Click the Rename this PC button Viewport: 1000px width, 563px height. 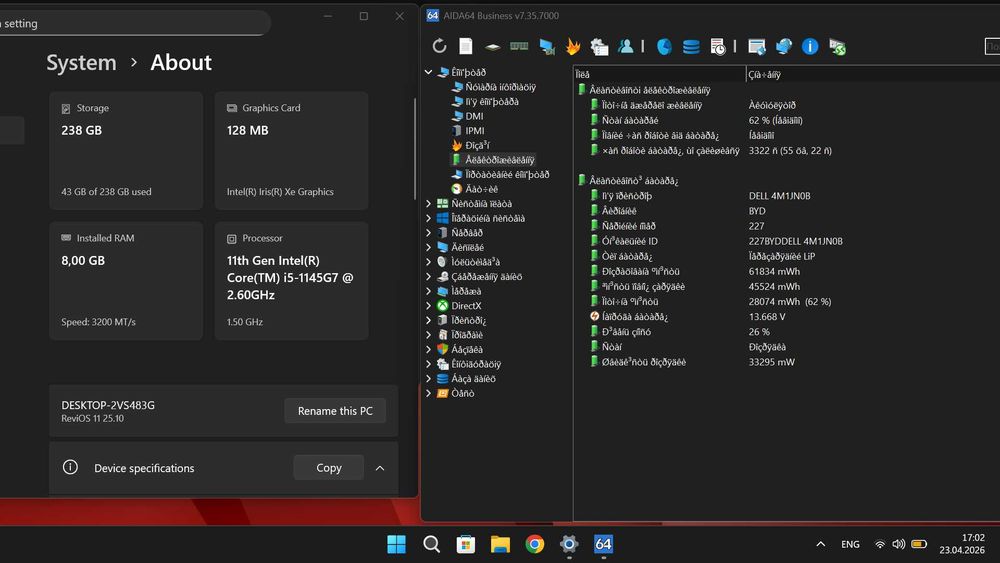pyautogui.click(x=335, y=411)
